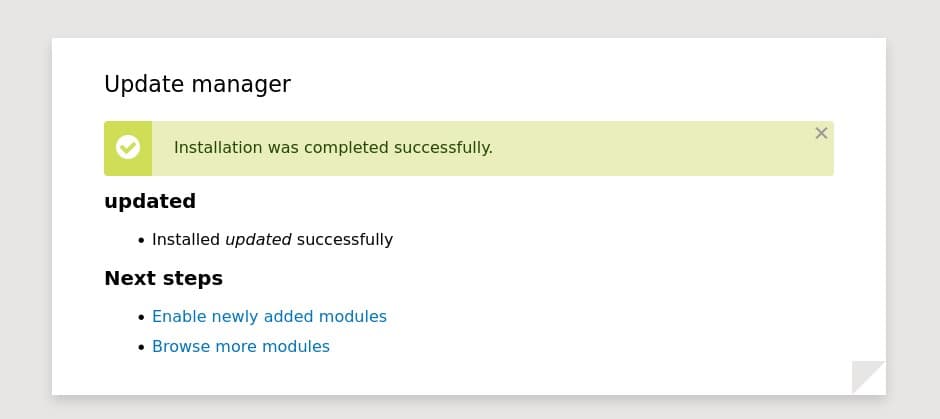Image resolution: width=940 pixels, height=419 pixels.
Task: Follow the Browse more modules link
Action: point(240,346)
